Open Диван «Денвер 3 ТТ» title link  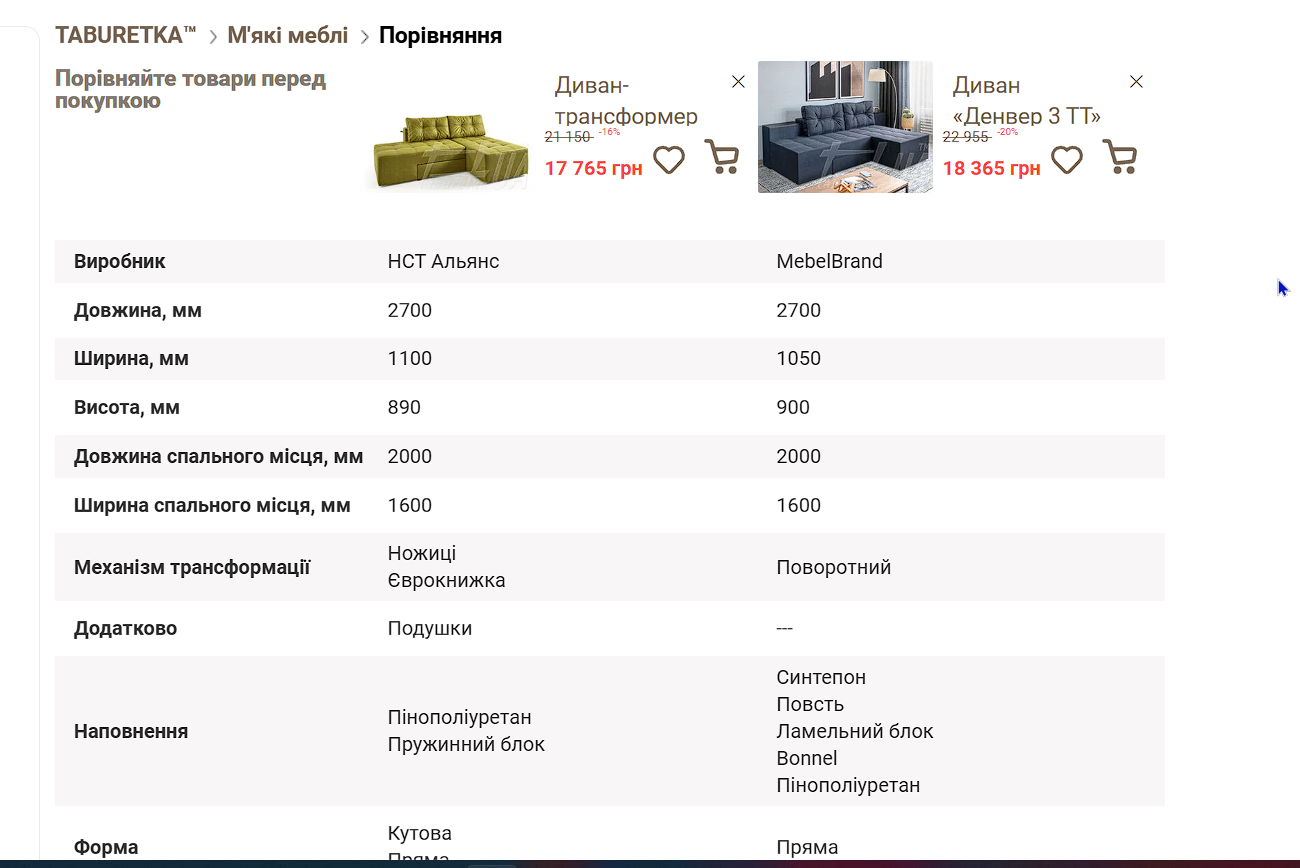click(1026, 100)
